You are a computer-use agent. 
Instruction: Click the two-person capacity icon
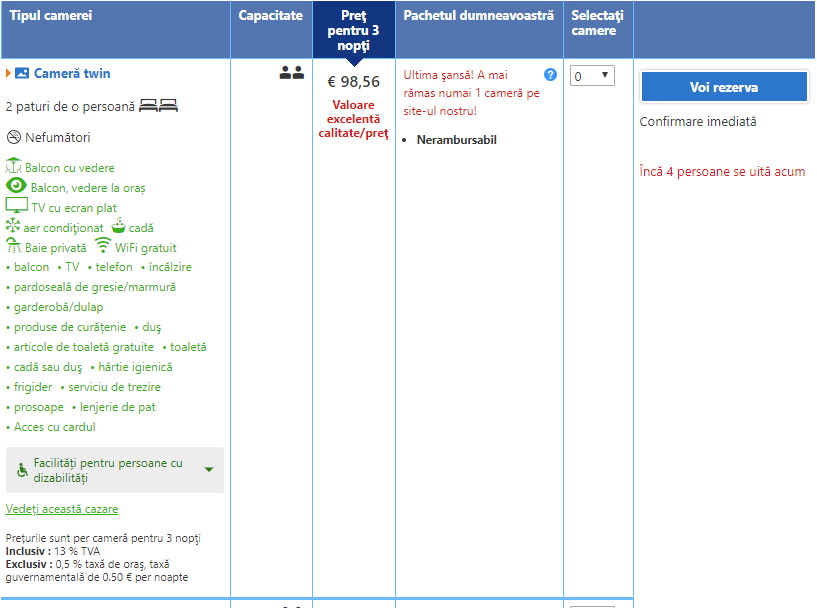[291, 73]
